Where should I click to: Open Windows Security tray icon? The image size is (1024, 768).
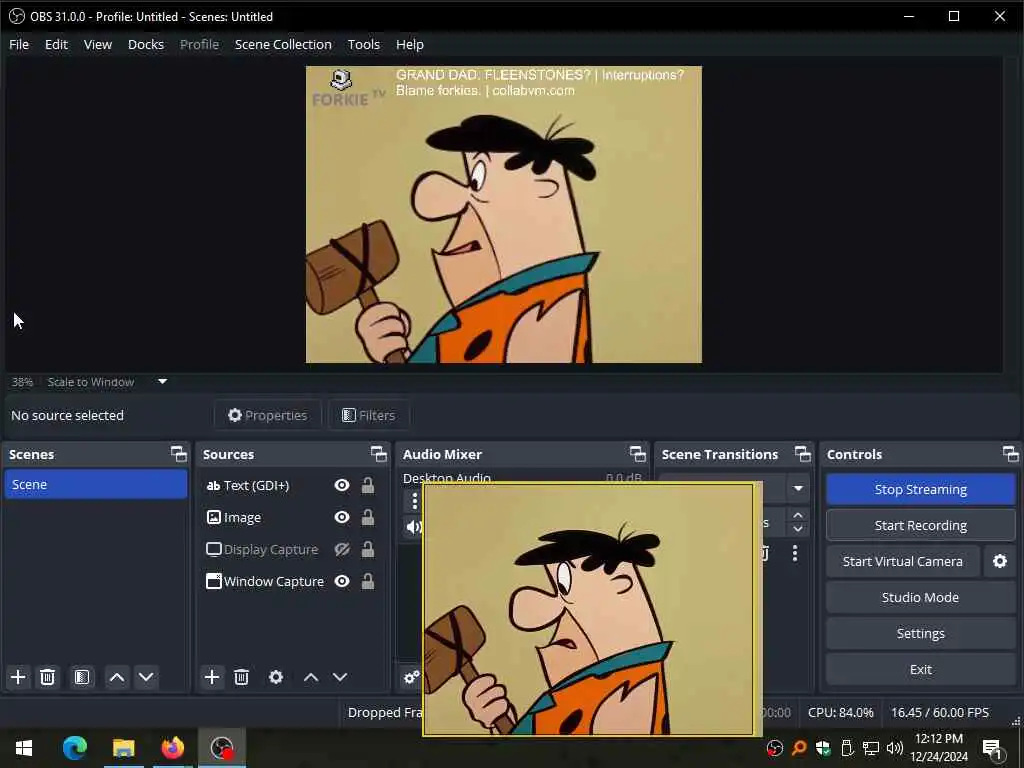point(823,748)
